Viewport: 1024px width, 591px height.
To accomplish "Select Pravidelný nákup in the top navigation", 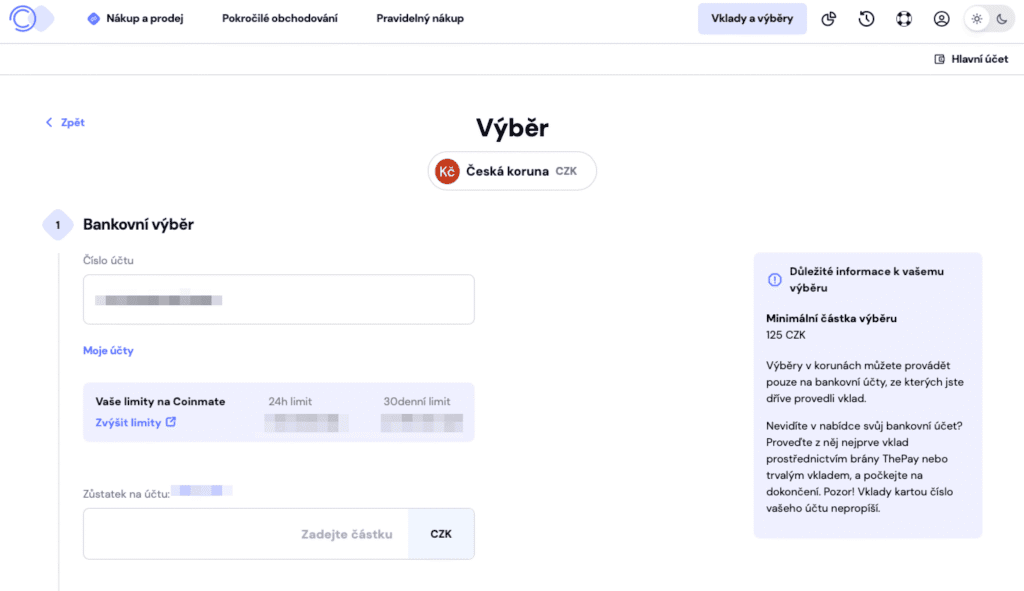I will coord(420,19).
